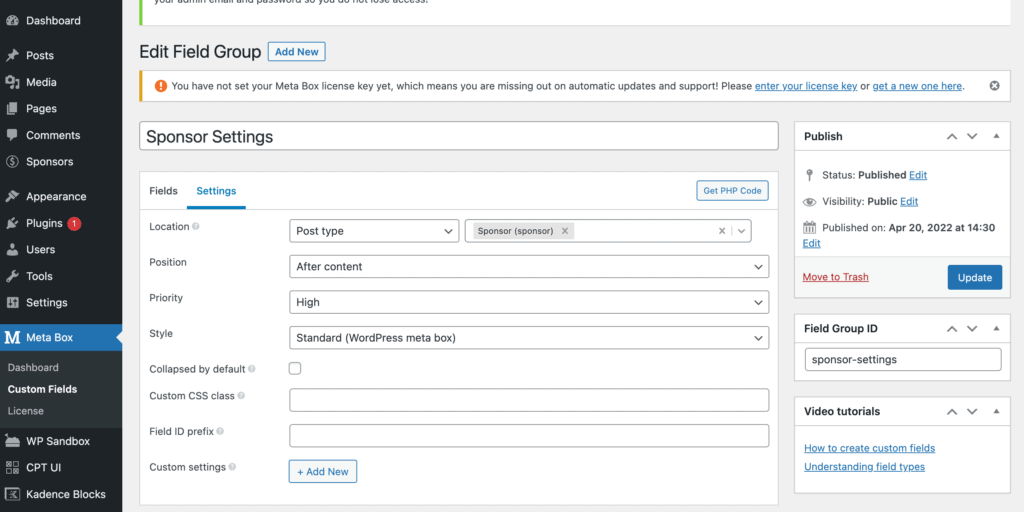Click the Get PHP Code button
Screen dimensions: 1024x512
click(732, 191)
